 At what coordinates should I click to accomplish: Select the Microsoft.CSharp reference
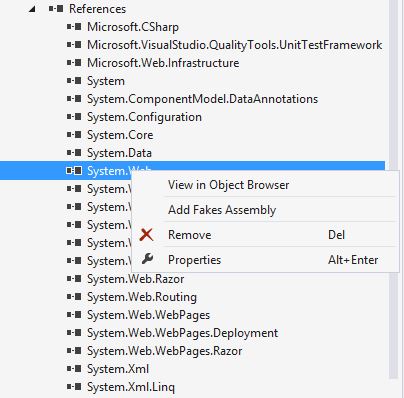(x=133, y=27)
